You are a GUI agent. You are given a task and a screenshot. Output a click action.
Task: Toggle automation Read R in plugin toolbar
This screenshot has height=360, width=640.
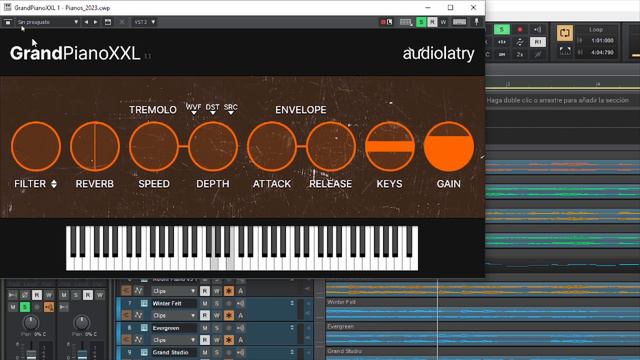coord(432,22)
